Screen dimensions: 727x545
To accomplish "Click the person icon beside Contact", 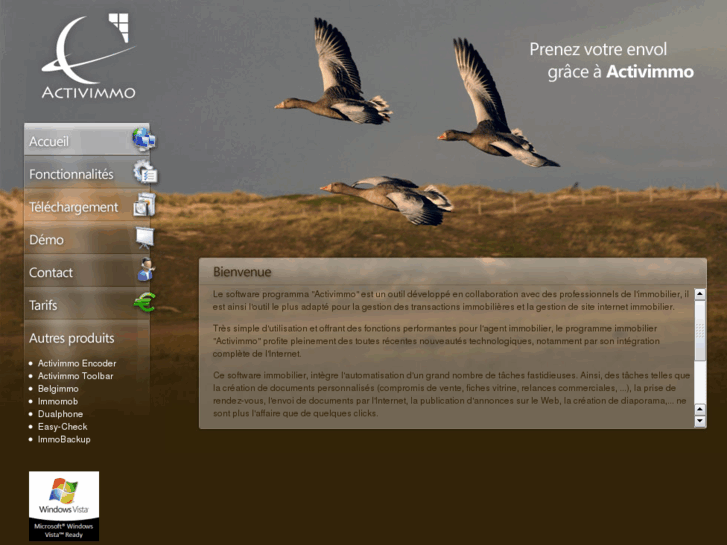I will click(146, 270).
